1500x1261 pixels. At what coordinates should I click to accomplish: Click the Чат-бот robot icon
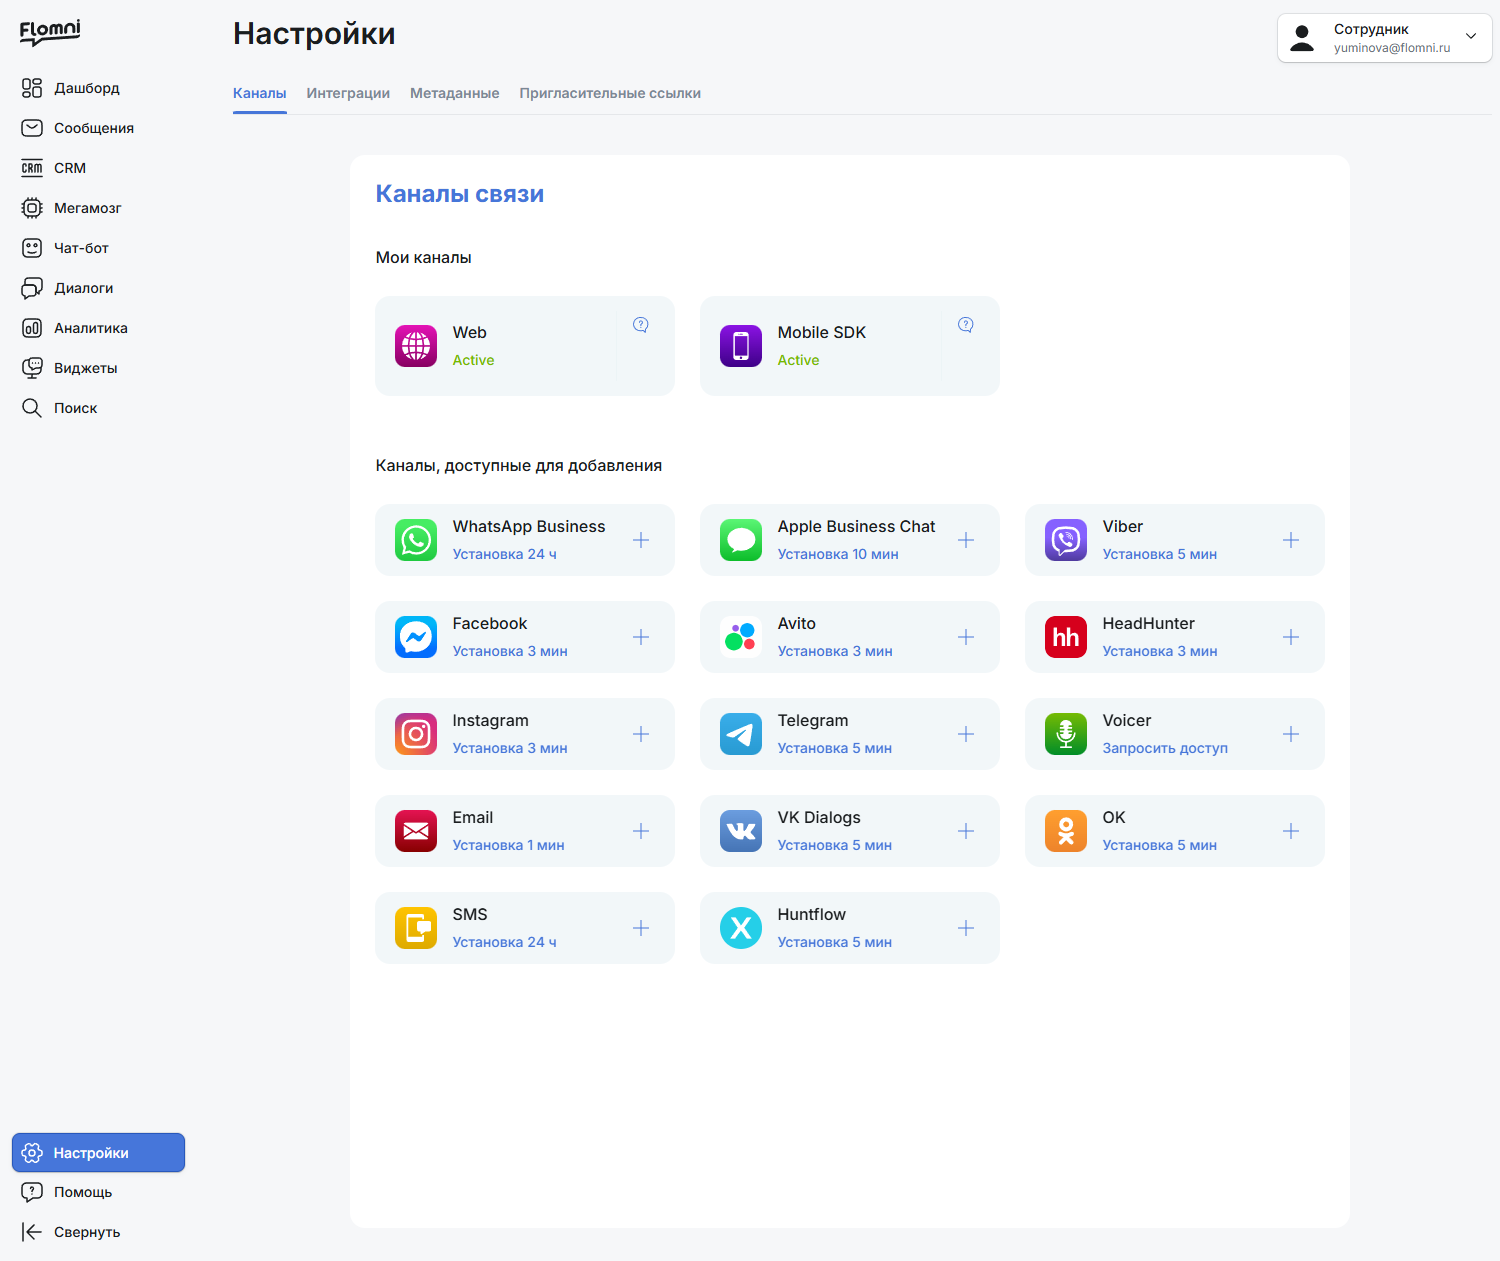tap(32, 248)
